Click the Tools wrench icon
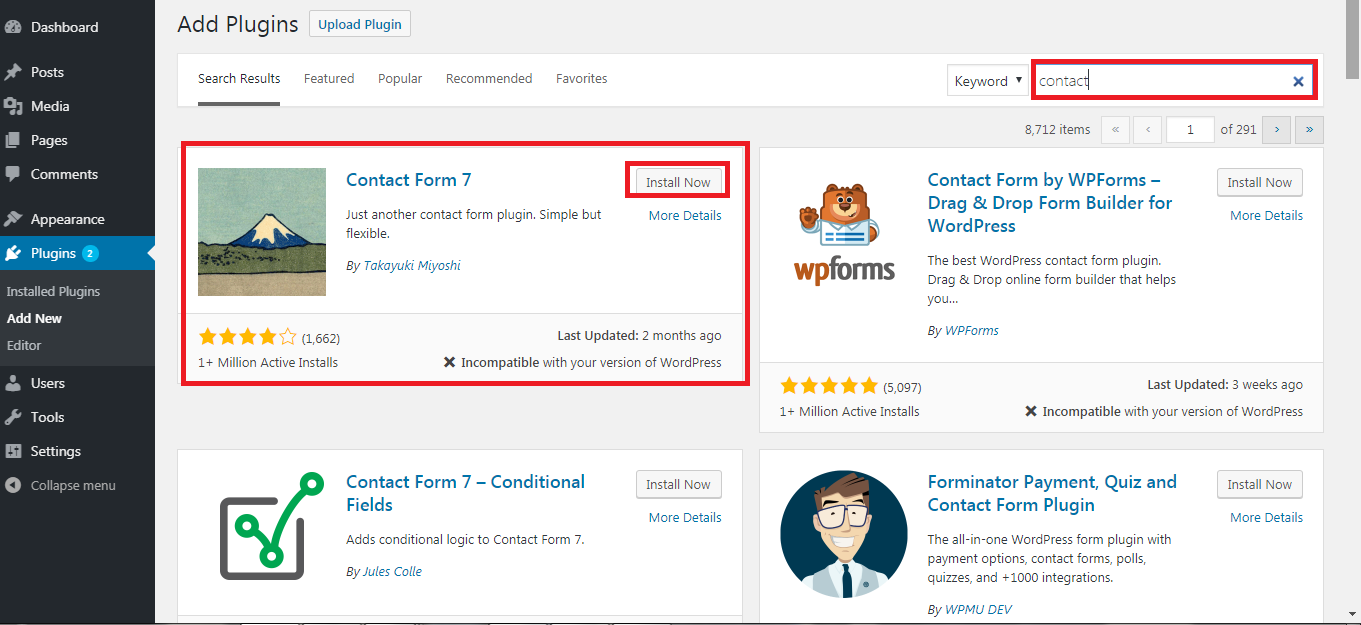1361x625 pixels. point(13,417)
